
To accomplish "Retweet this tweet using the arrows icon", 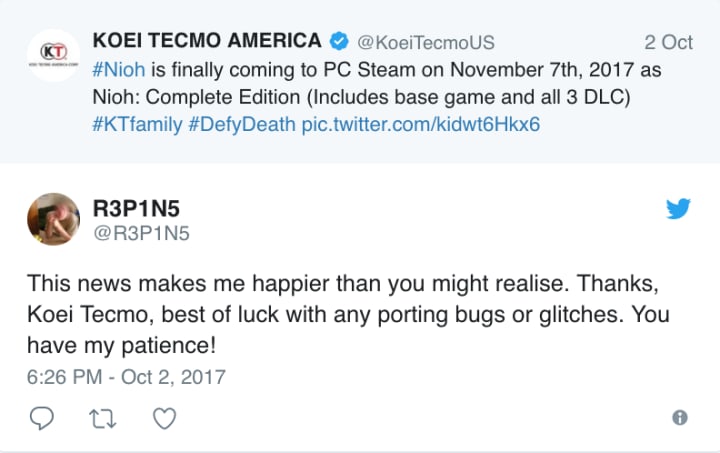I will pos(103,417).
